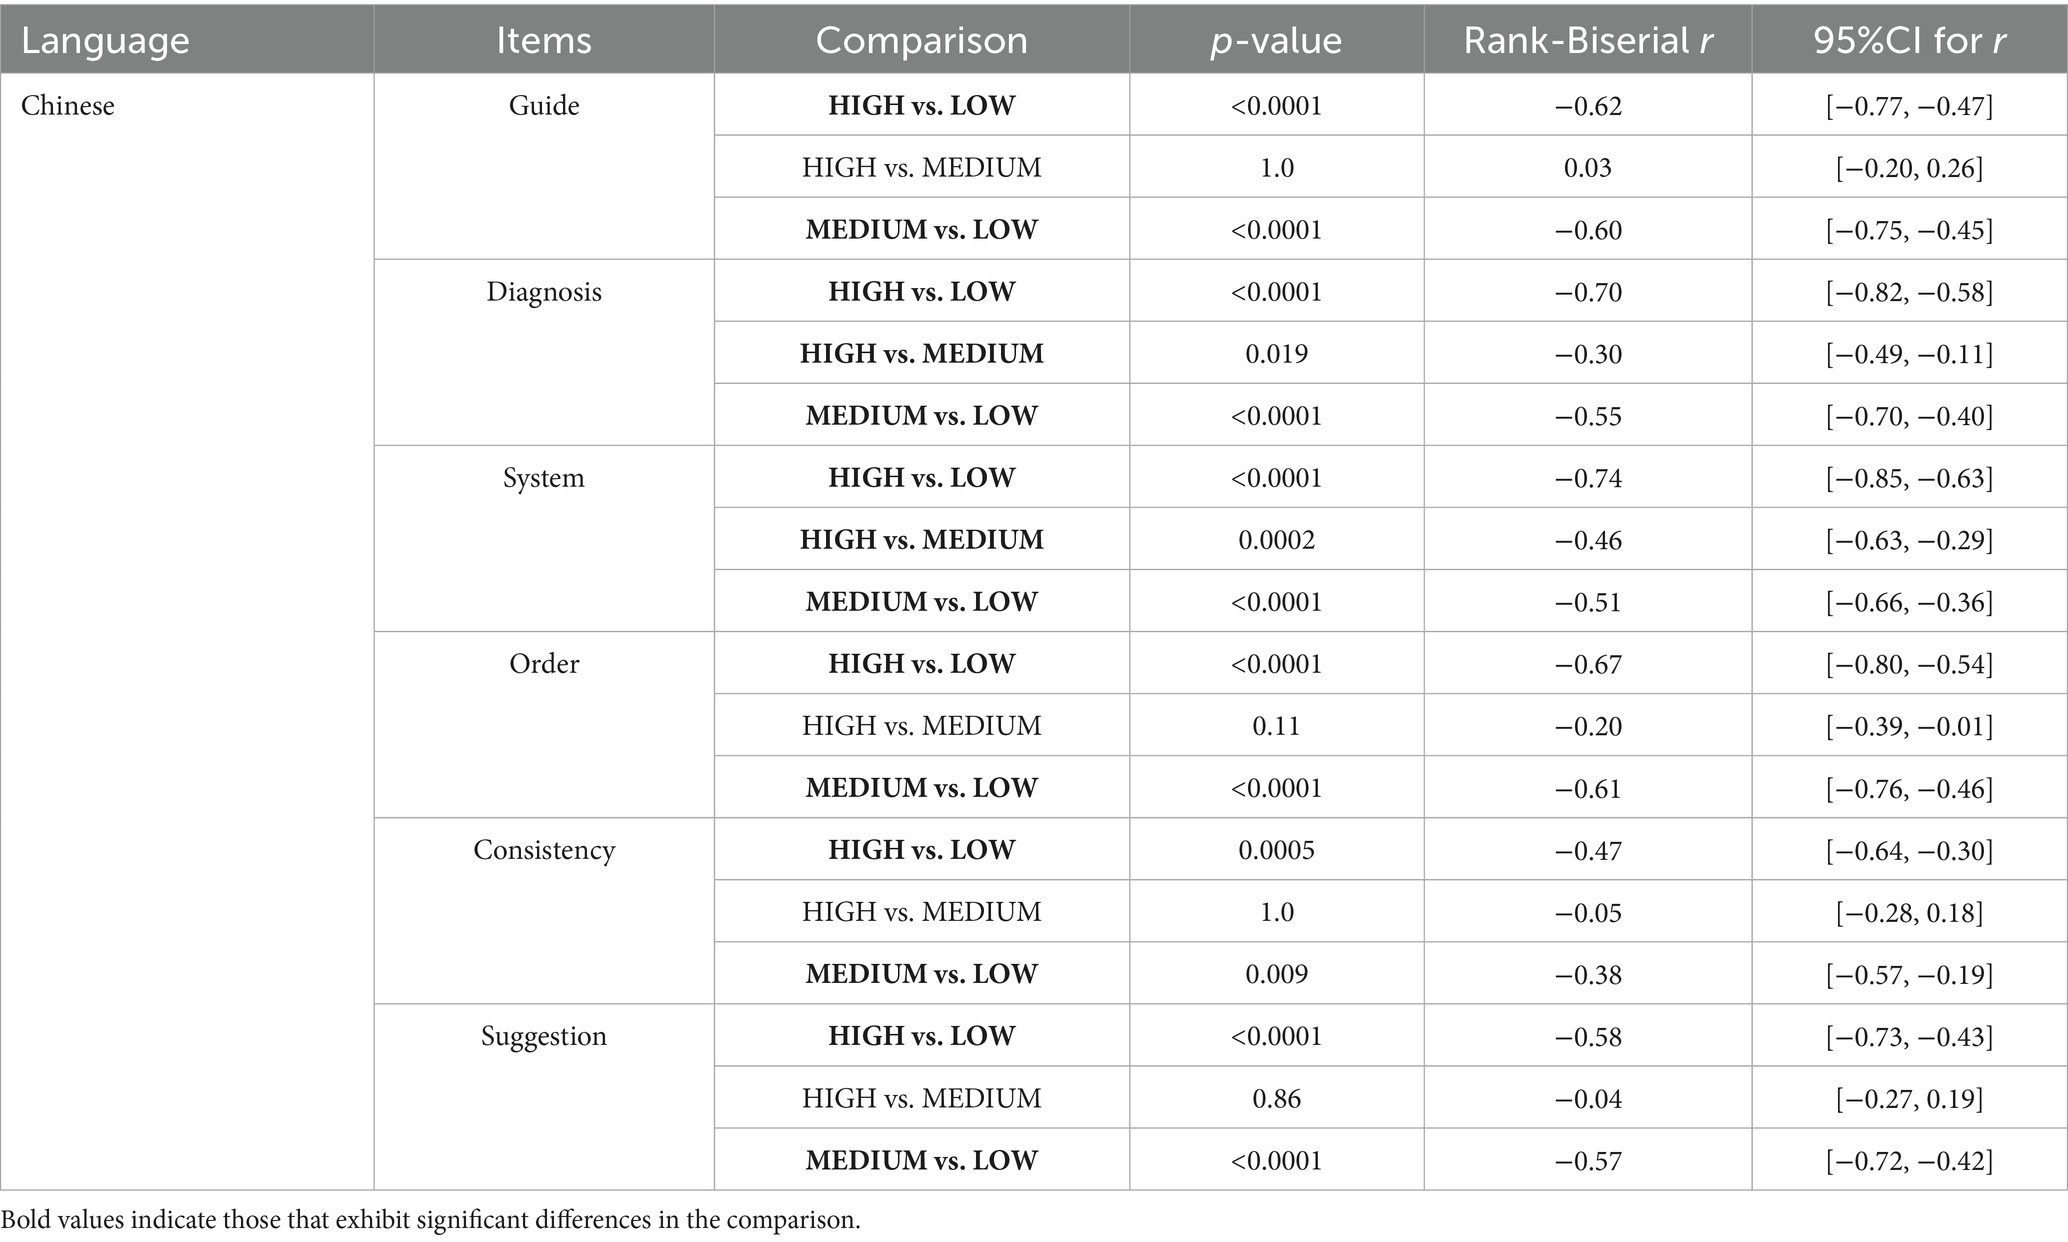Screen dimensions: 2068x1242
Task: Click the confidence interval [−0.85, −0.63]
Action: click(1909, 478)
